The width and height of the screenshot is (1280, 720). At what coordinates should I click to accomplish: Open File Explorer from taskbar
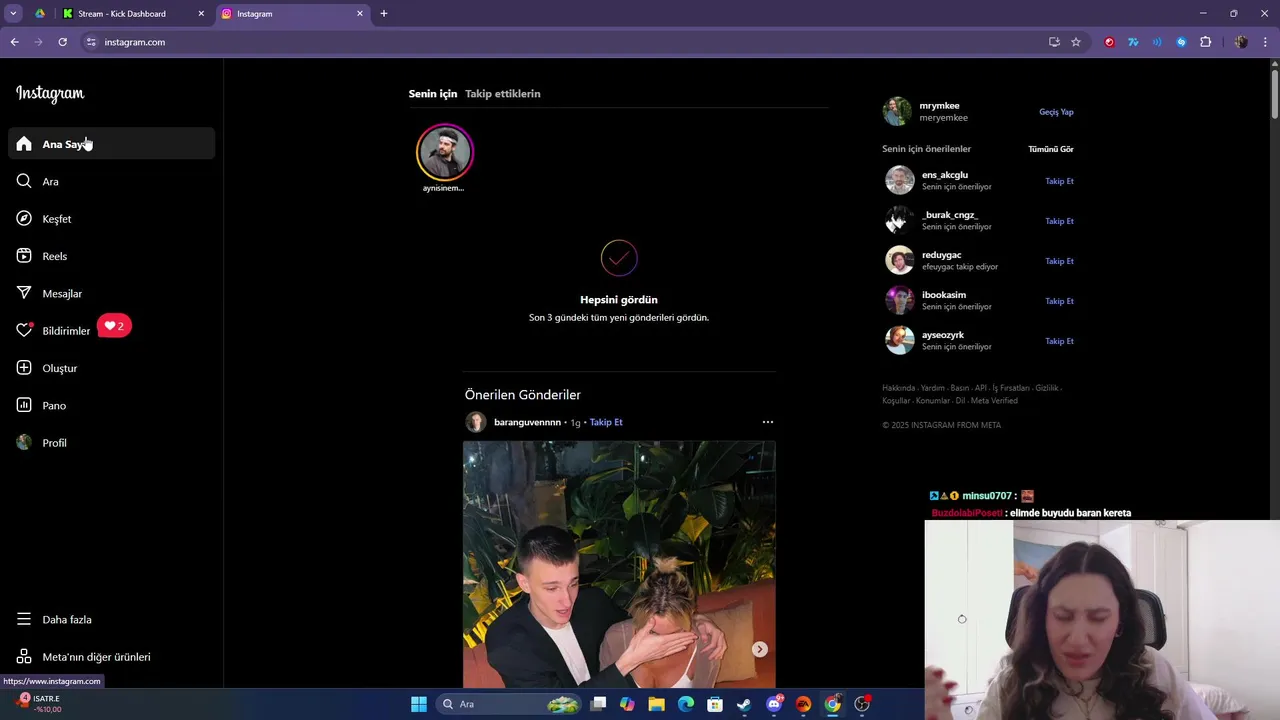(x=657, y=704)
